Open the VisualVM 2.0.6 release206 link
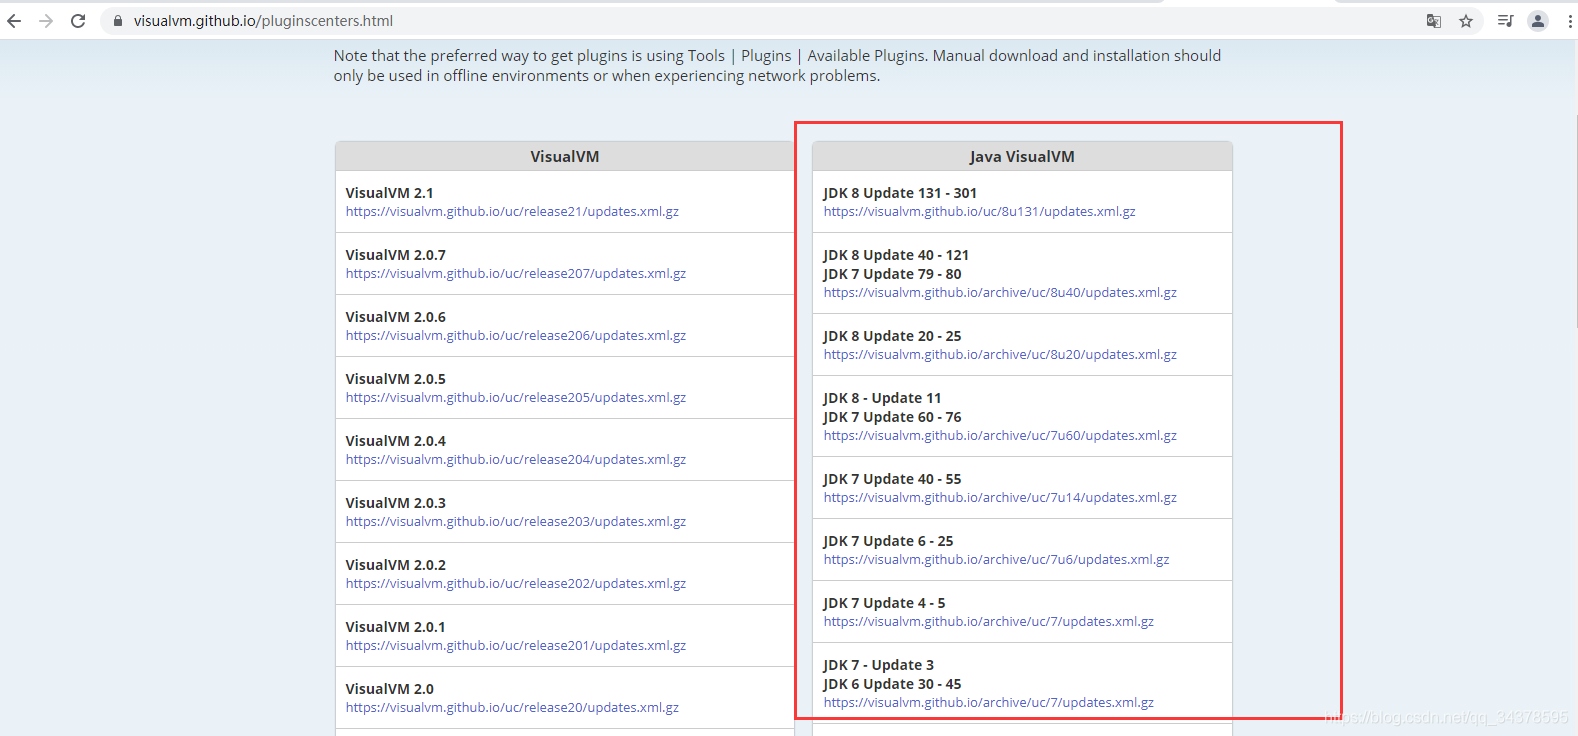 click(516, 336)
